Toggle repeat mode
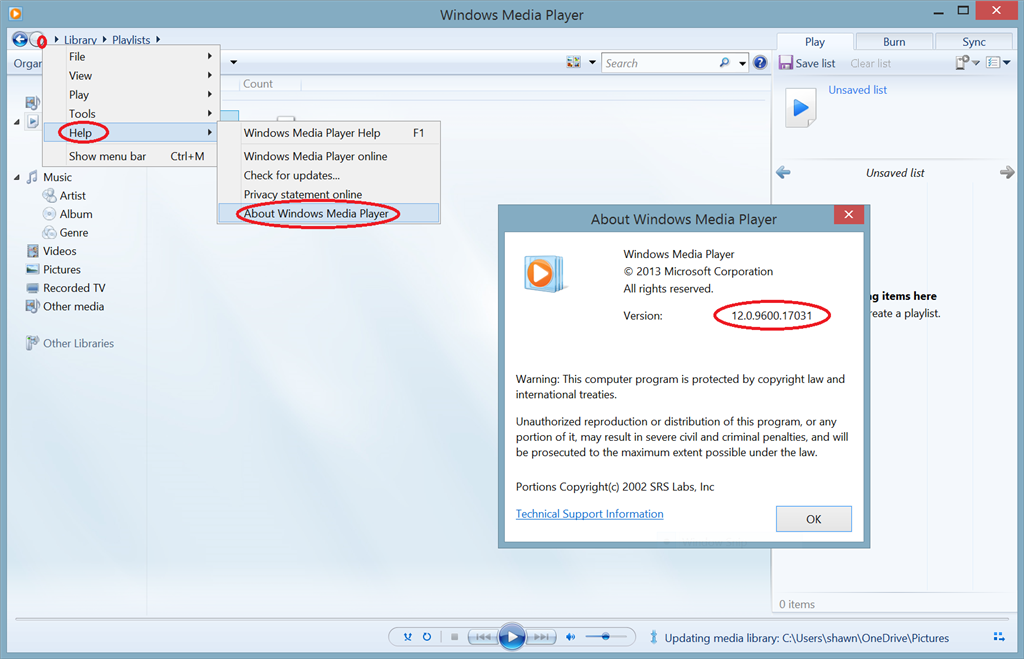 [x=426, y=637]
